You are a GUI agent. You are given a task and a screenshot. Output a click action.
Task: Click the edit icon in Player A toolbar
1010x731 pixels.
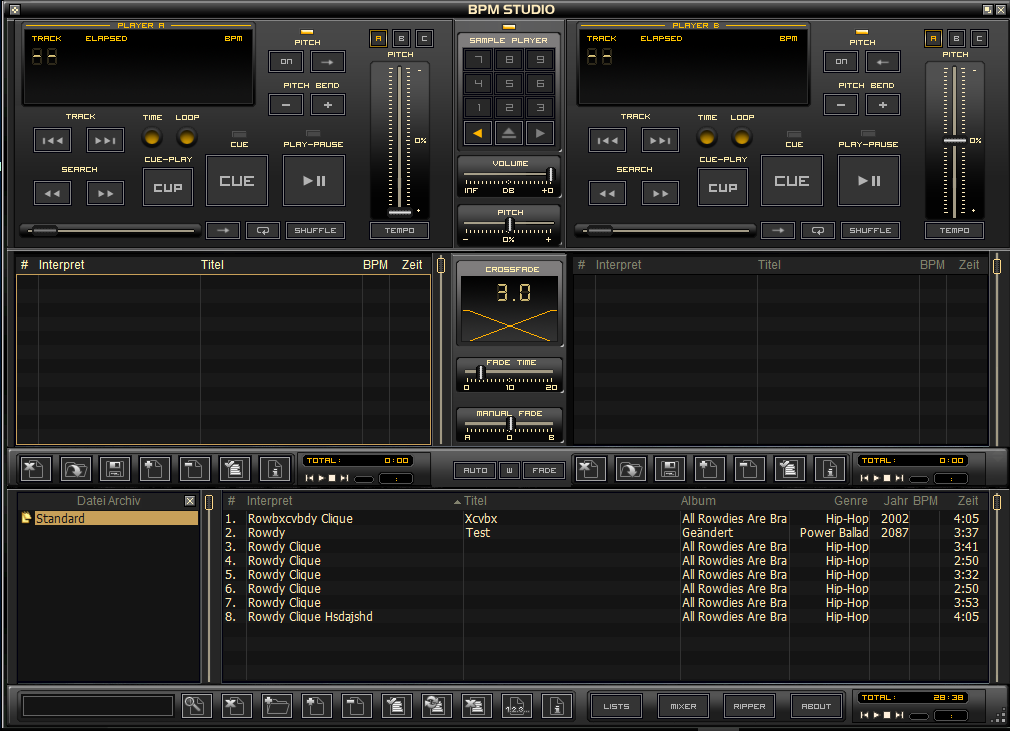coord(234,468)
